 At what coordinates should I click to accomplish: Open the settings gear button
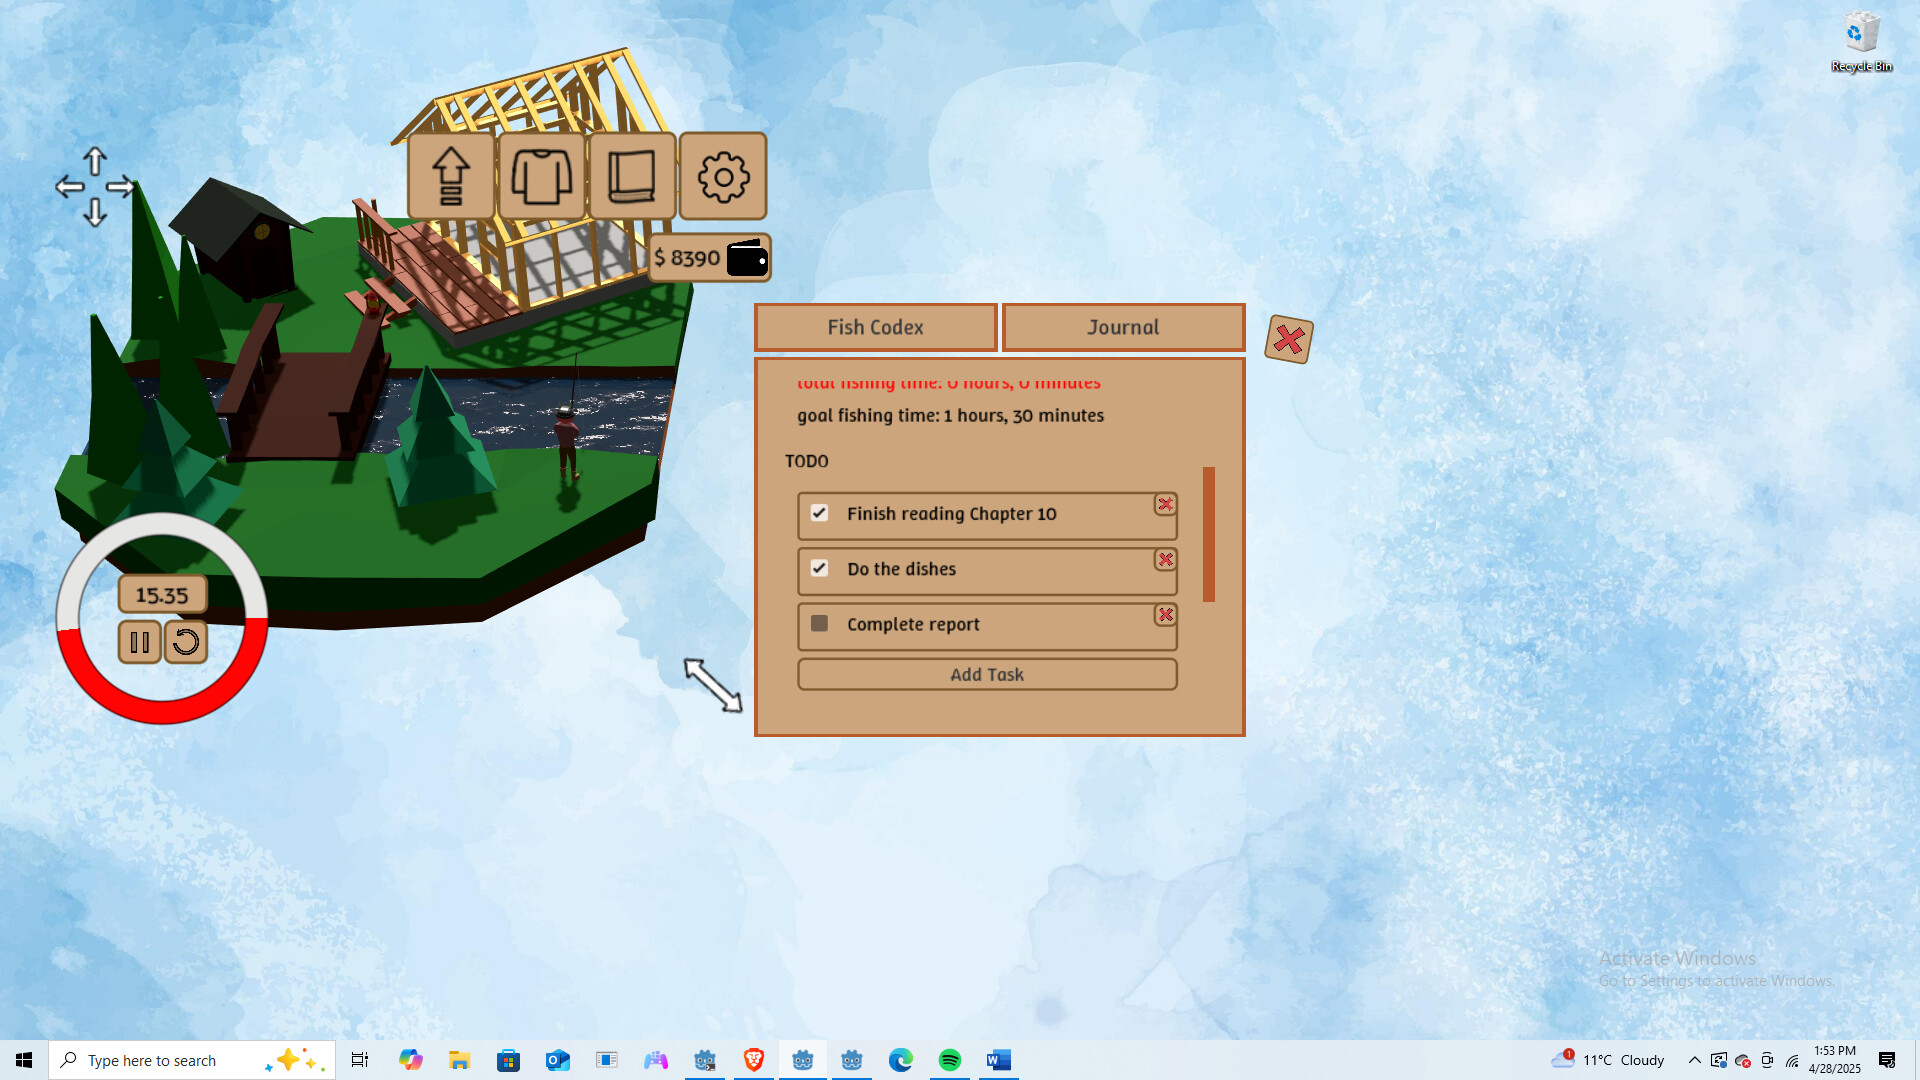[723, 176]
